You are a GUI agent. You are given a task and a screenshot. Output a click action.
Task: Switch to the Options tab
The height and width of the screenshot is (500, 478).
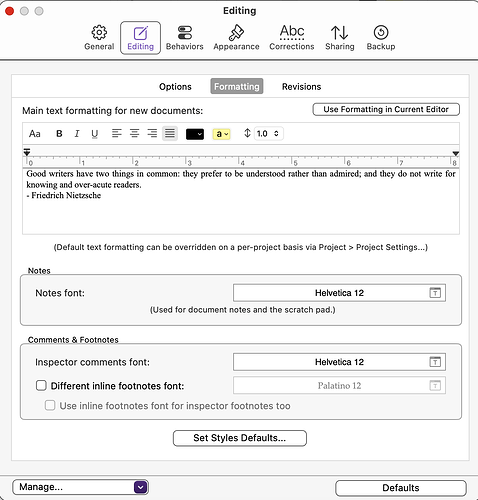coord(175,87)
